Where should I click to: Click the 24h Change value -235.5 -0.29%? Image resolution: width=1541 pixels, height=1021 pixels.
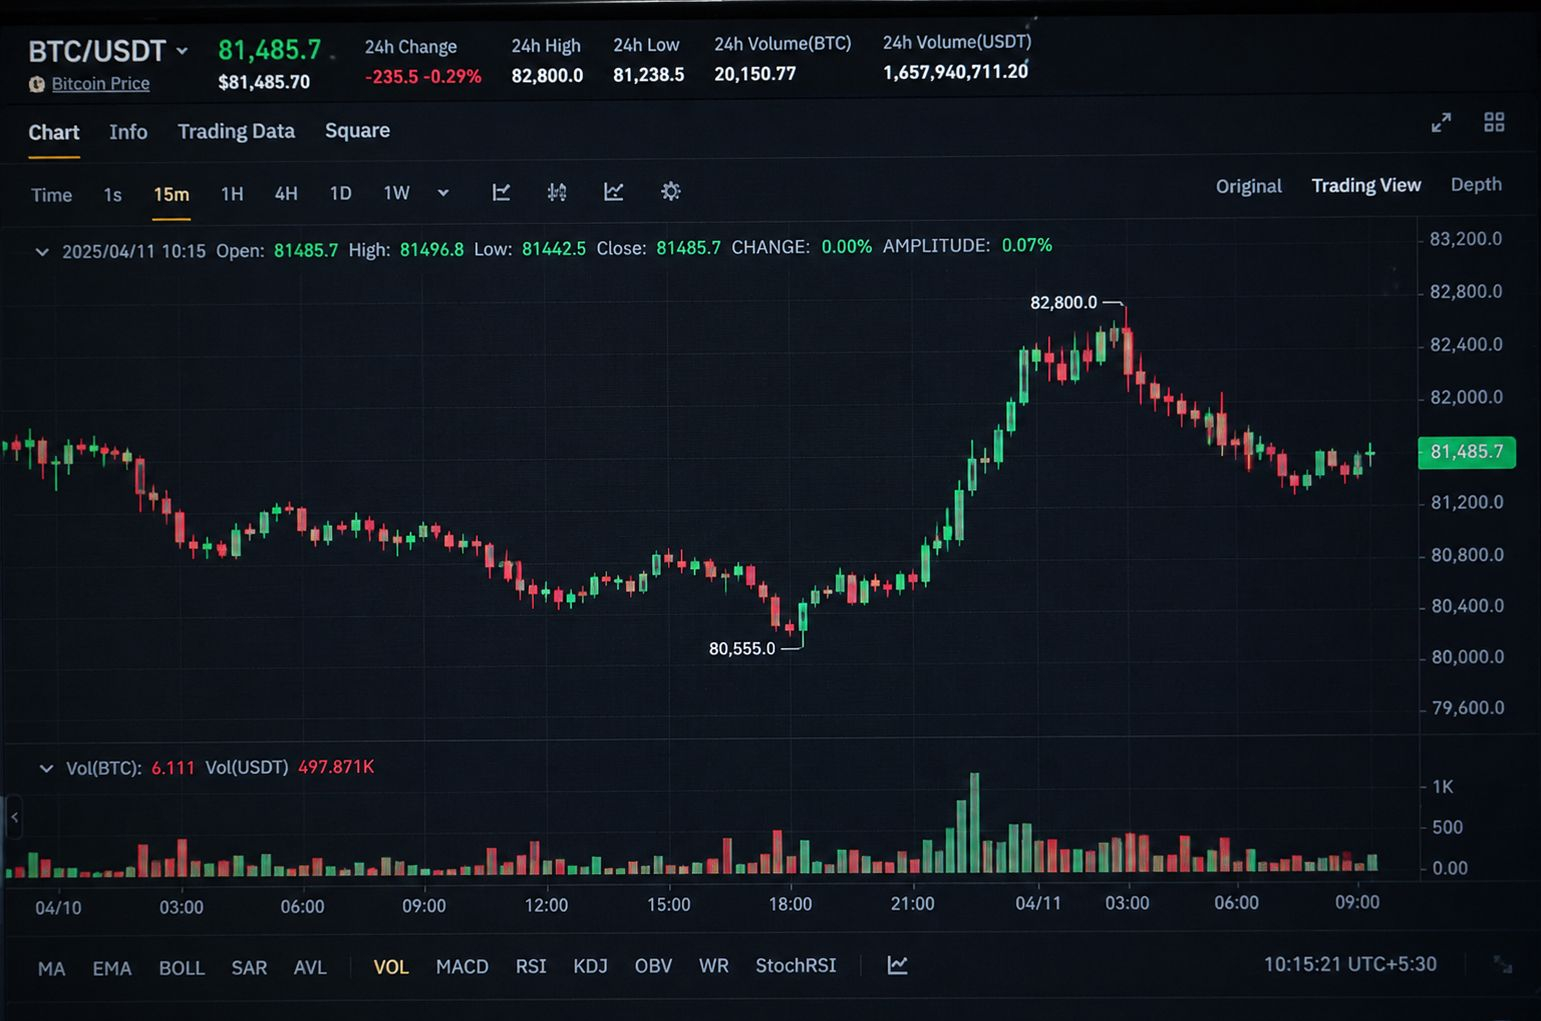(x=423, y=76)
